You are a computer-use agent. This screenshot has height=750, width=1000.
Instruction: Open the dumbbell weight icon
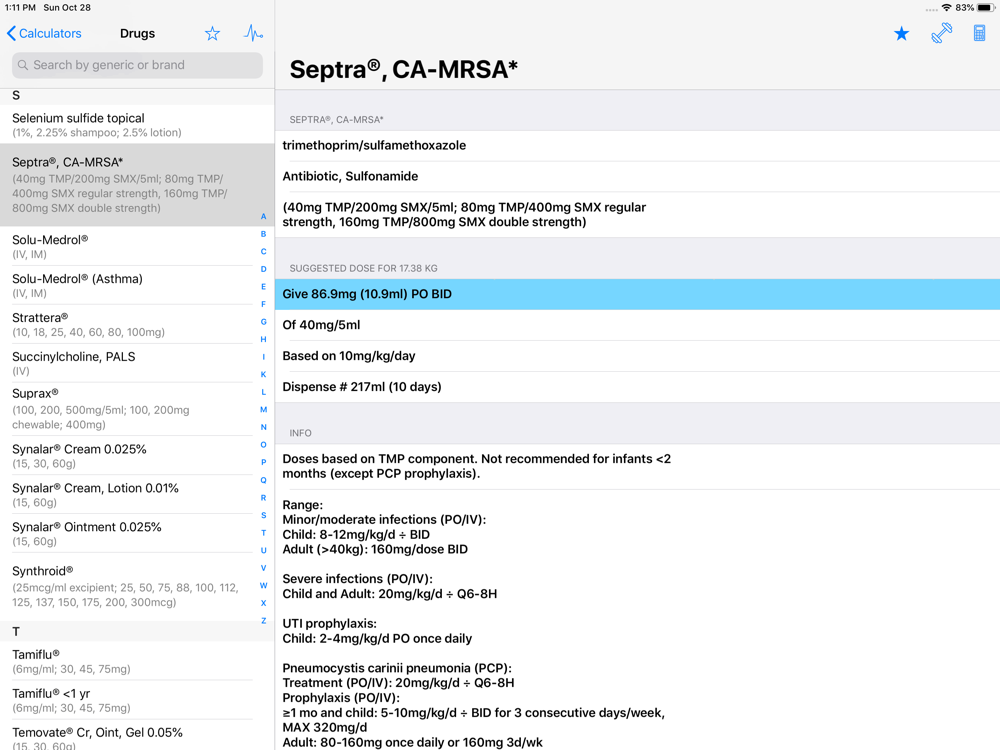(941, 33)
